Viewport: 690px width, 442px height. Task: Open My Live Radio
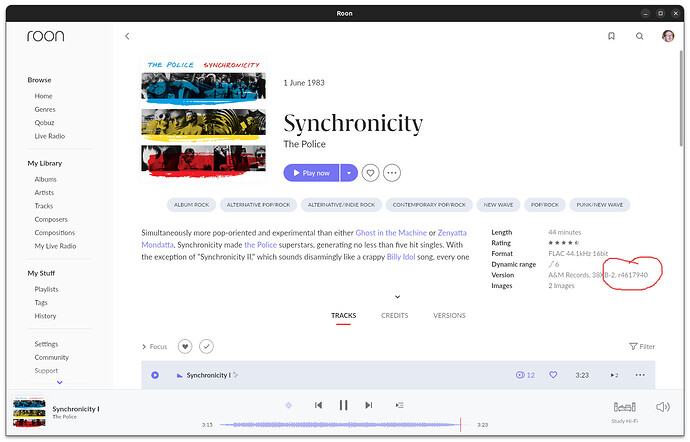55,247
